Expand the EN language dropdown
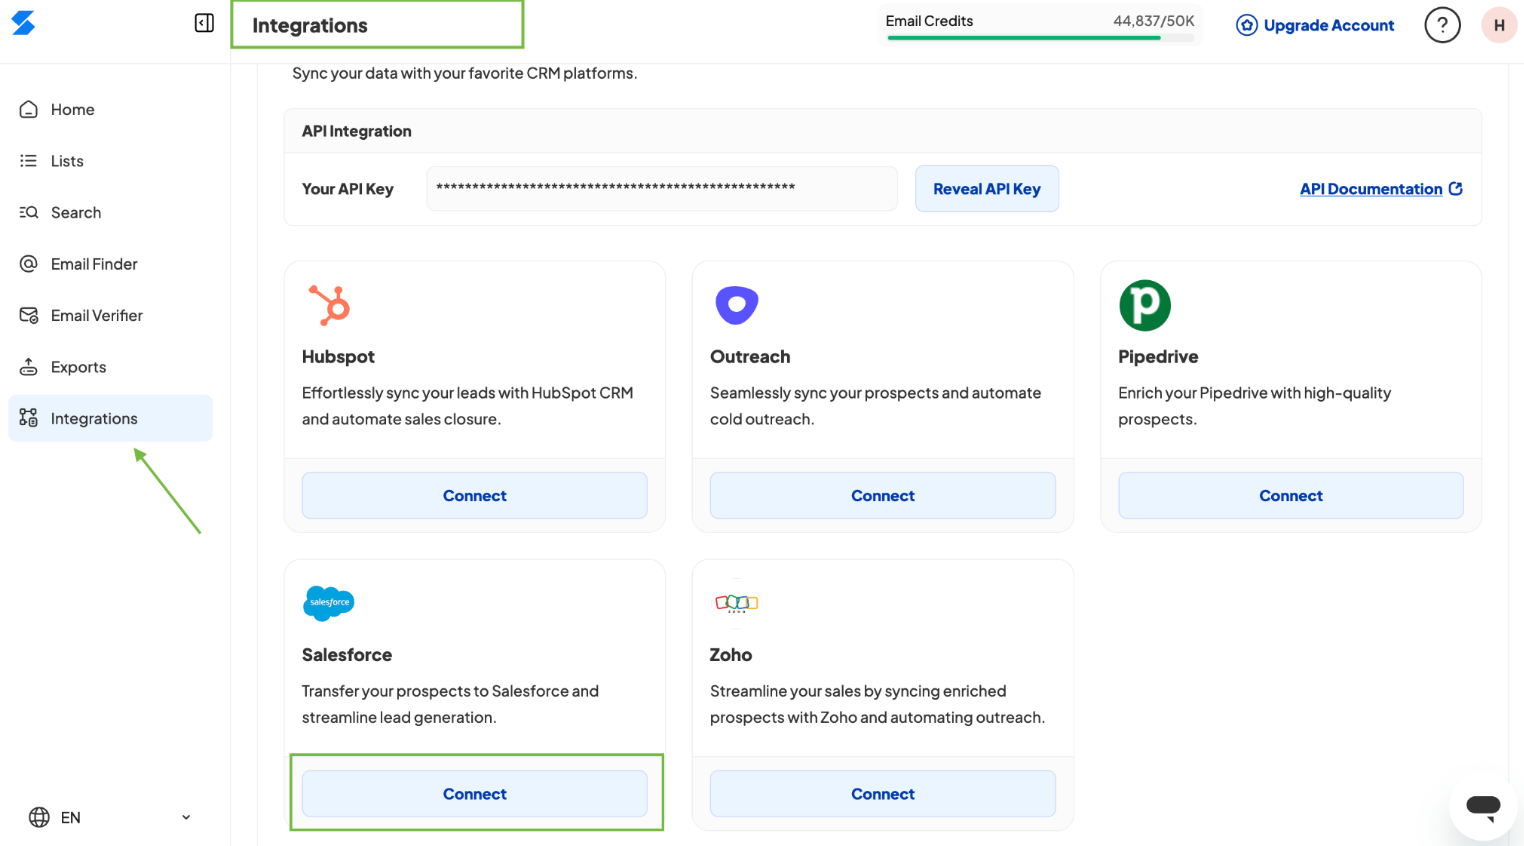This screenshot has width=1524, height=846. (x=110, y=817)
